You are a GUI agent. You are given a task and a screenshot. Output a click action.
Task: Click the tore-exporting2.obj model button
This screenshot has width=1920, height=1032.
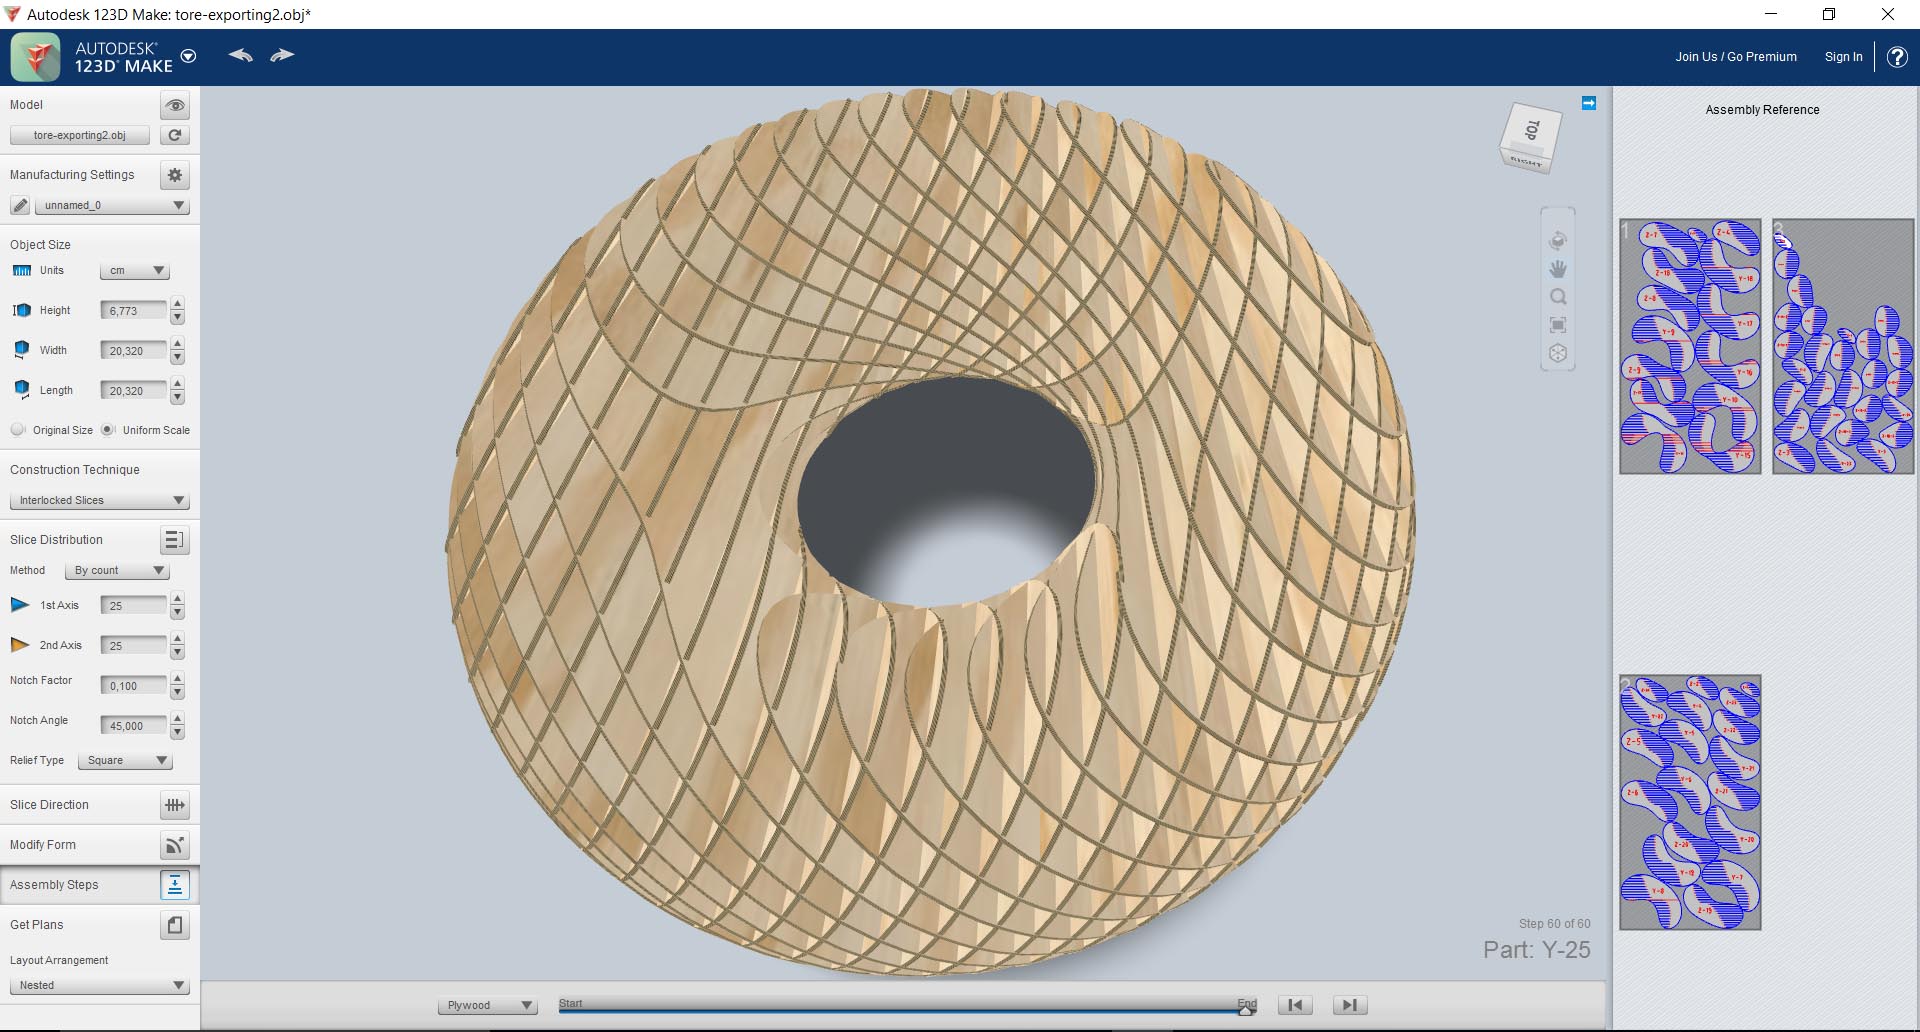[80, 135]
